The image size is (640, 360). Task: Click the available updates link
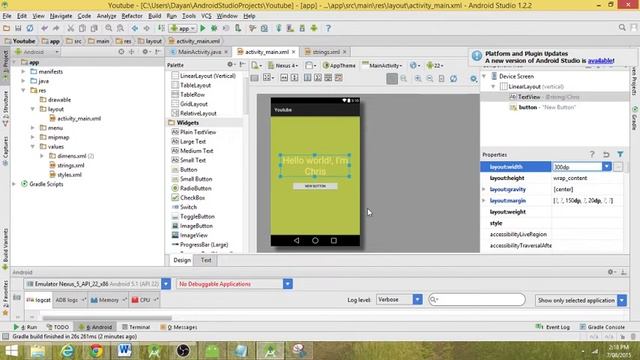click(x=601, y=60)
